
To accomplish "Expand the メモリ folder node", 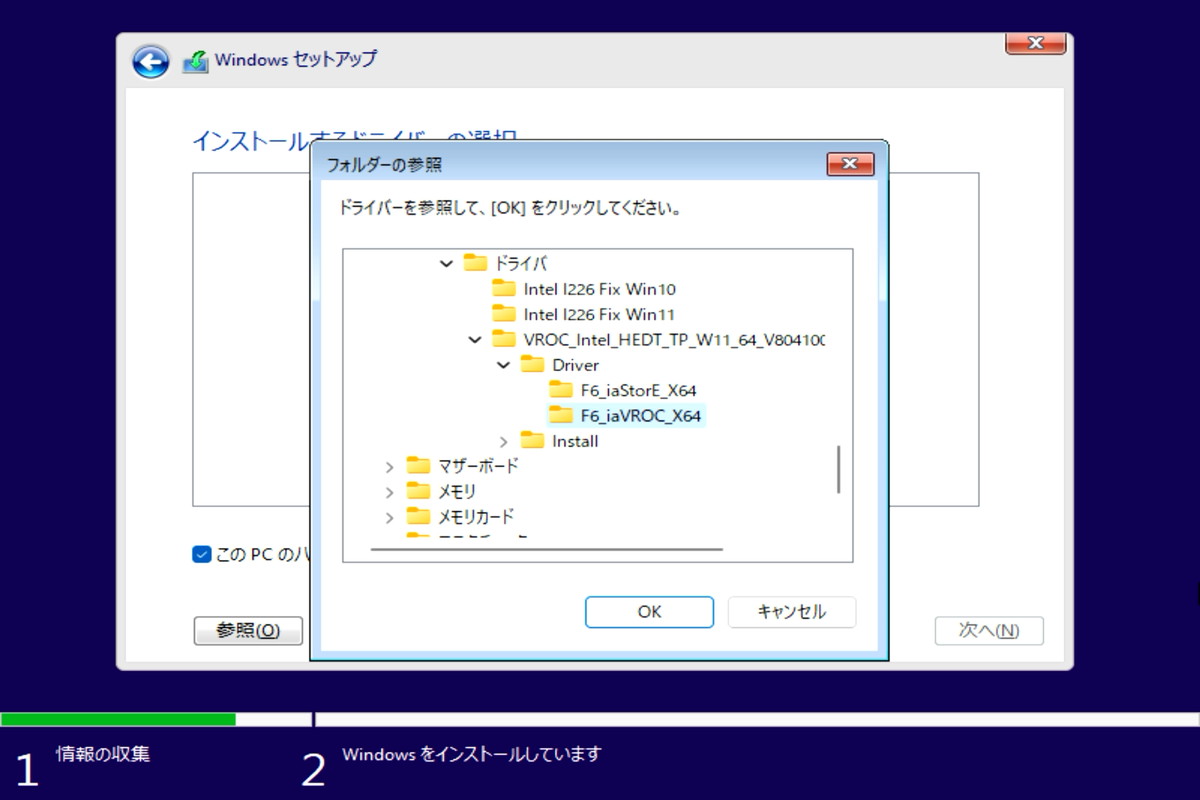I will [x=390, y=492].
